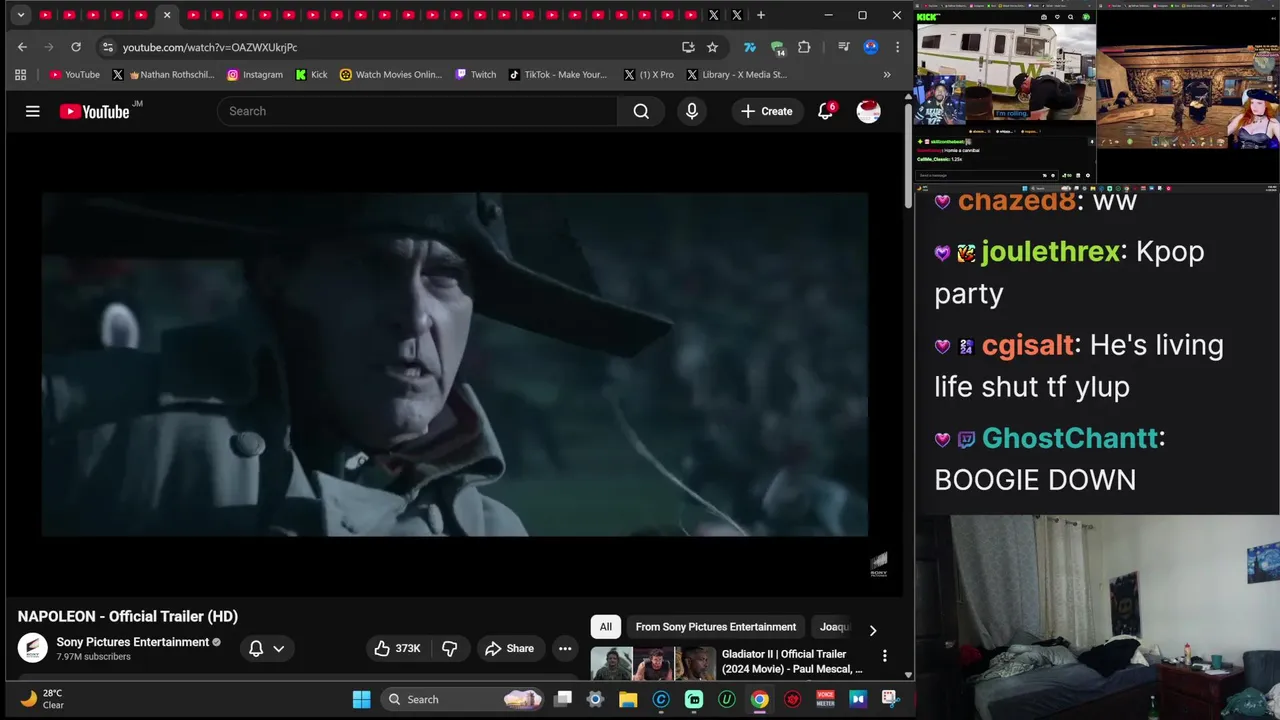Open the Watch Movies Online bookmark
This screenshot has width=1280, height=720.
[x=391, y=74]
